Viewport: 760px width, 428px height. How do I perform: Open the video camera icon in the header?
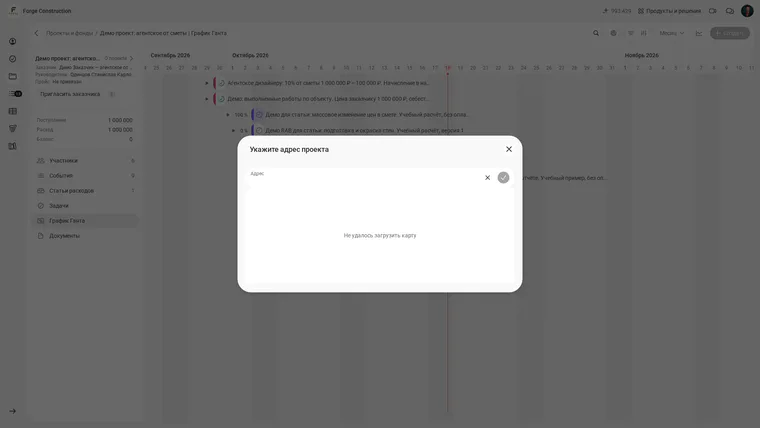click(x=712, y=11)
